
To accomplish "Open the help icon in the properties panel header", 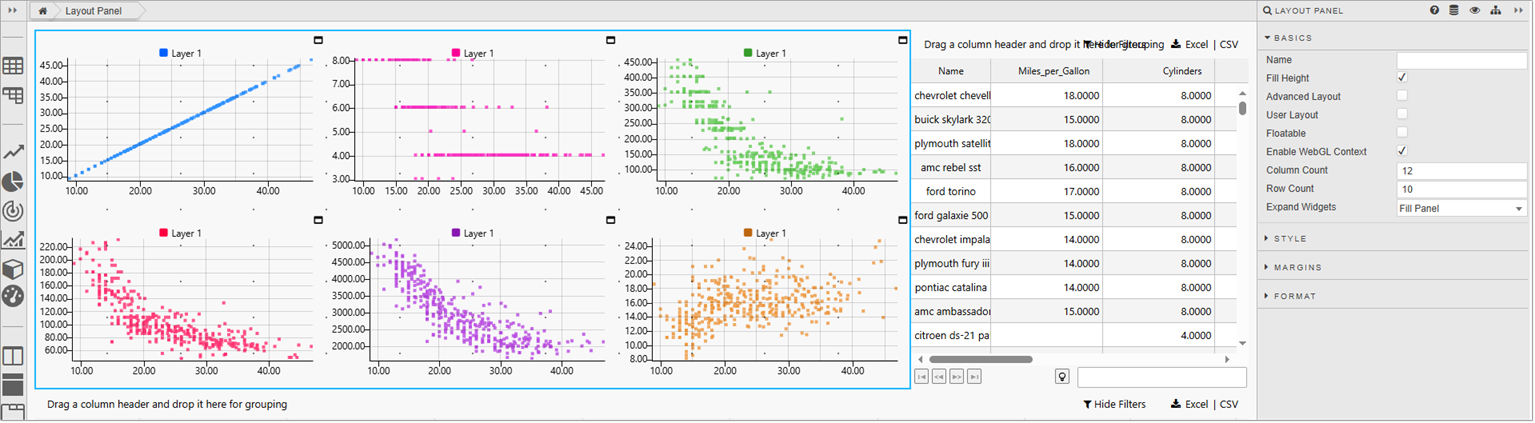I will pyautogui.click(x=1434, y=11).
